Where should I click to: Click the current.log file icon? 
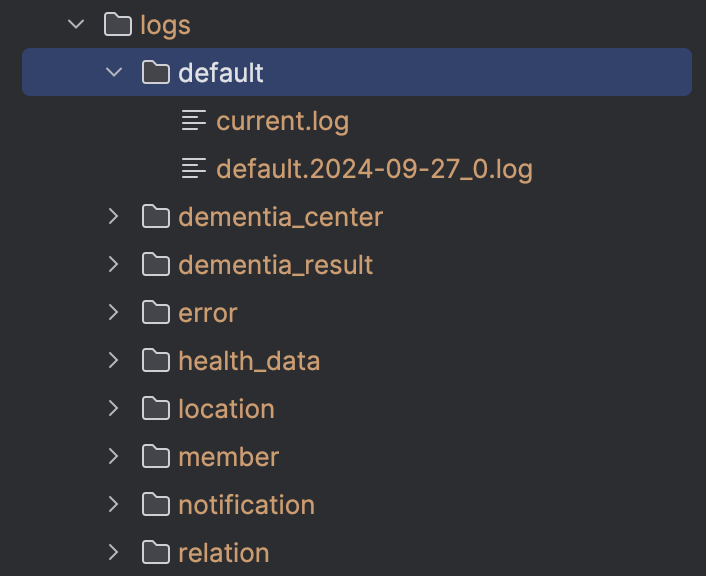[x=194, y=120]
